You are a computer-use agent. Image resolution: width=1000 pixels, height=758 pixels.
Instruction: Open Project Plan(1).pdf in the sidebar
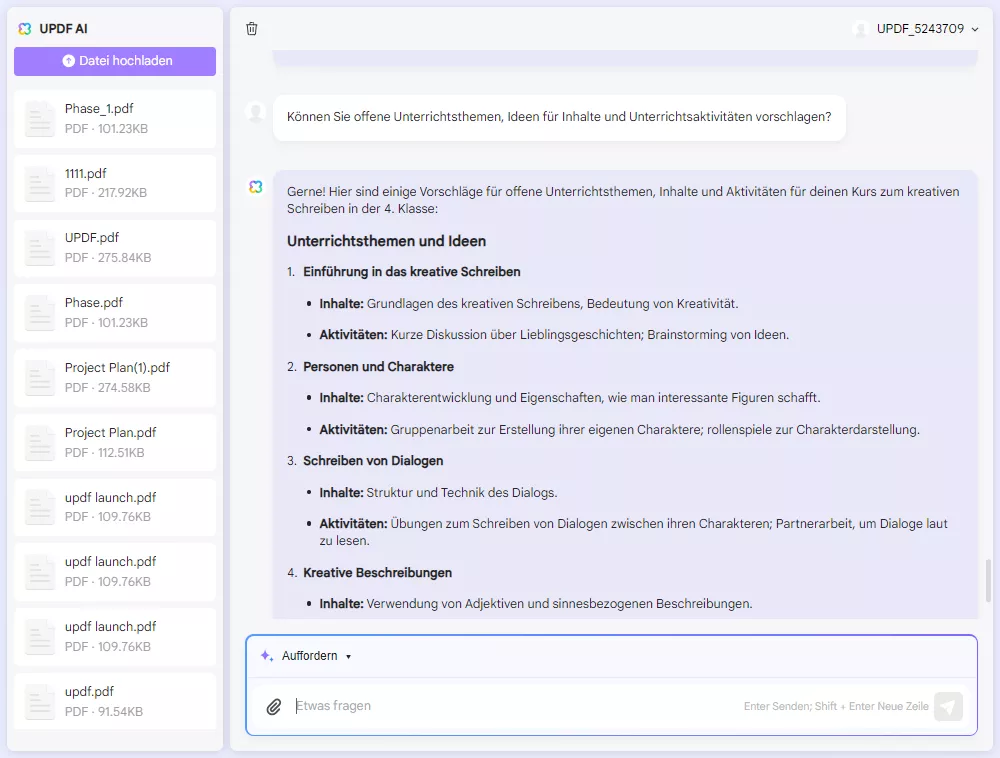click(x=114, y=376)
